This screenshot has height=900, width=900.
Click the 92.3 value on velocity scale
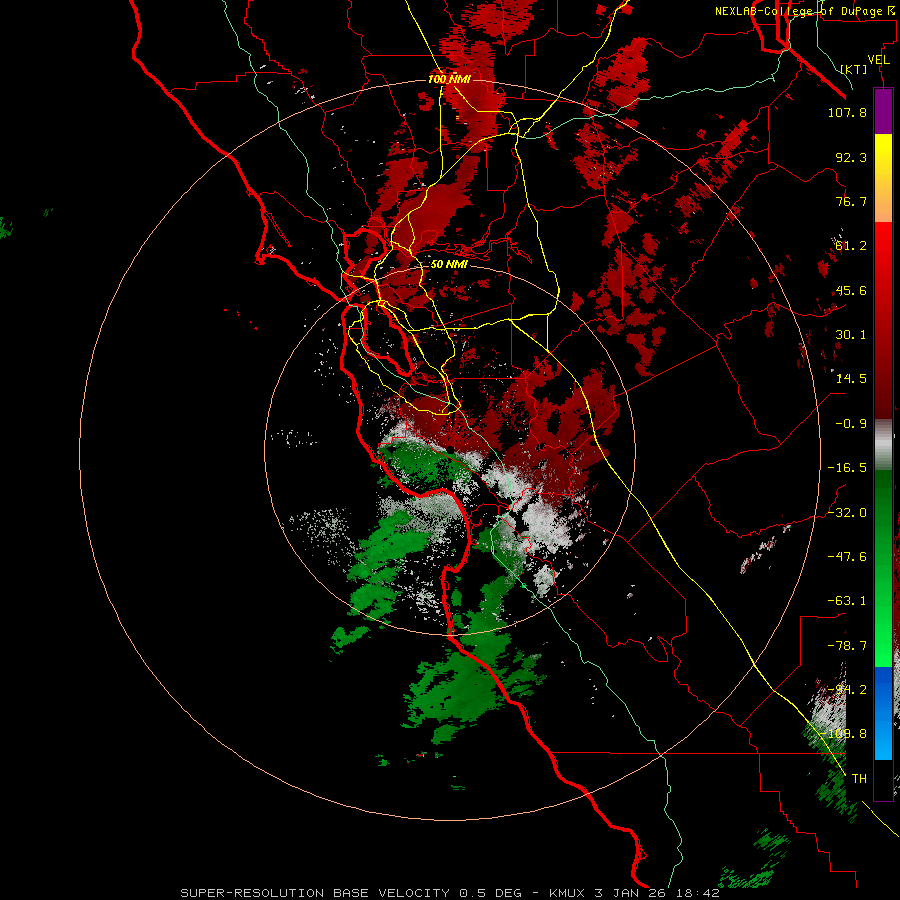point(851,157)
